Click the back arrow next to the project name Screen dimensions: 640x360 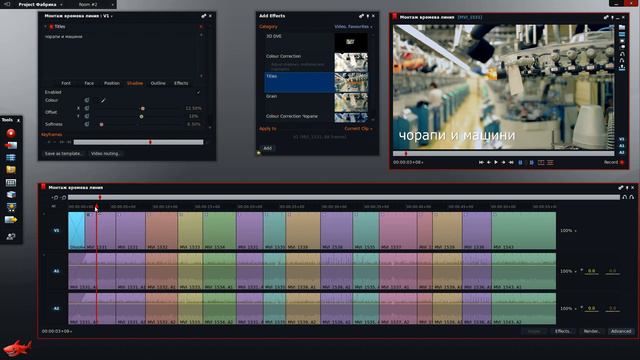7,4
